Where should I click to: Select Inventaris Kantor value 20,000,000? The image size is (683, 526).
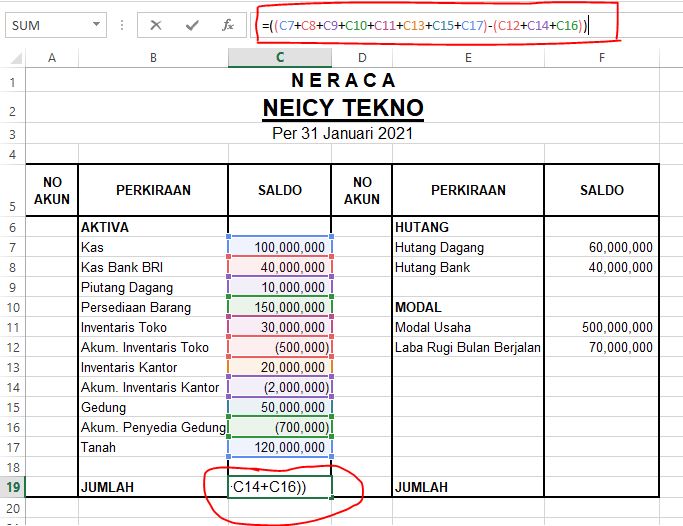tap(280, 367)
